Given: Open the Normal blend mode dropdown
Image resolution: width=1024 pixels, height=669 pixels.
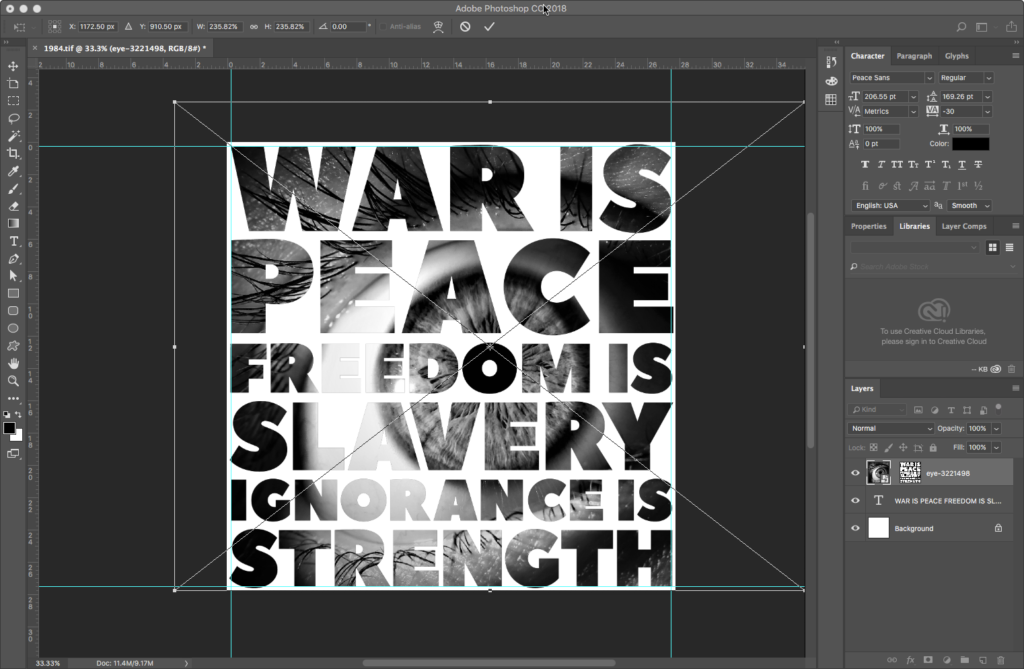Looking at the screenshot, I should tap(890, 428).
